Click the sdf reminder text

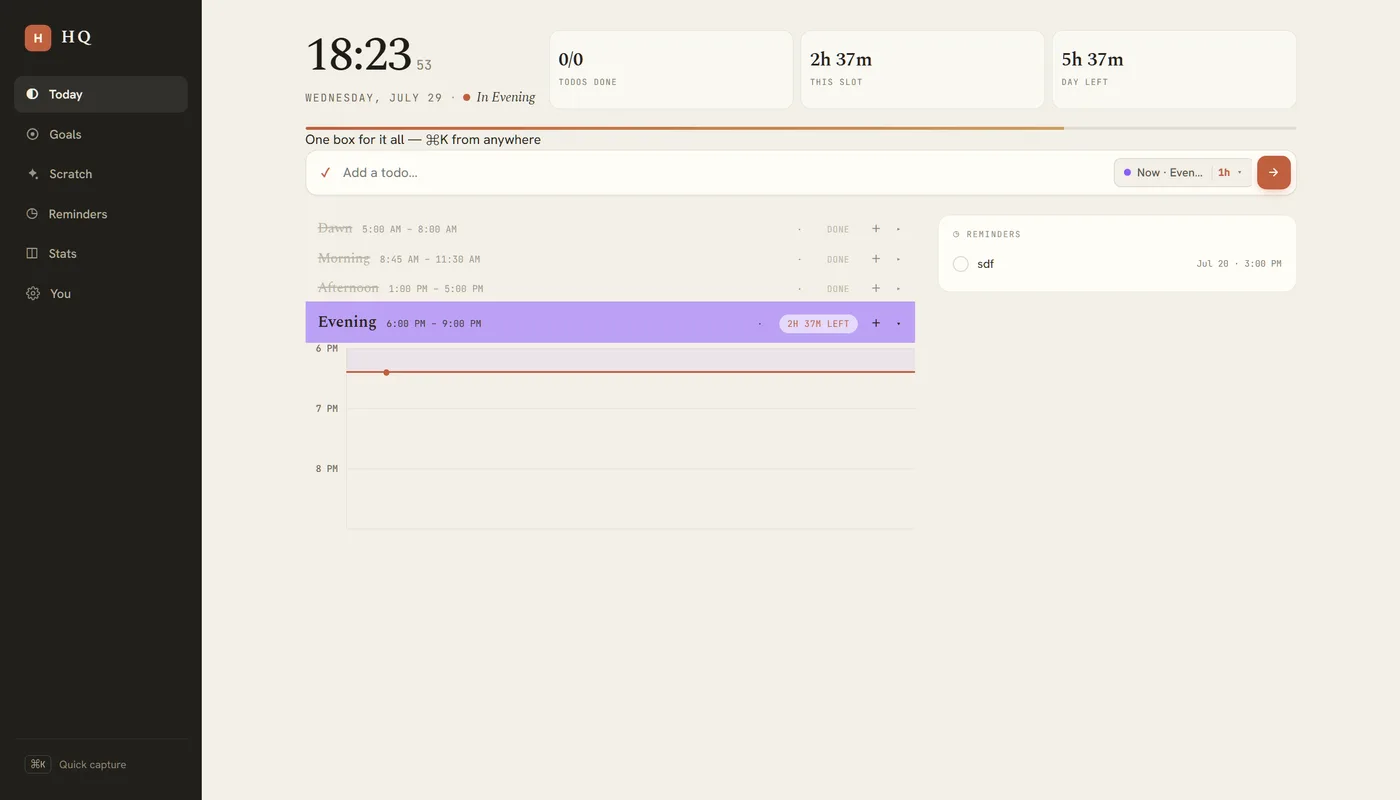pyautogui.click(x=985, y=264)
